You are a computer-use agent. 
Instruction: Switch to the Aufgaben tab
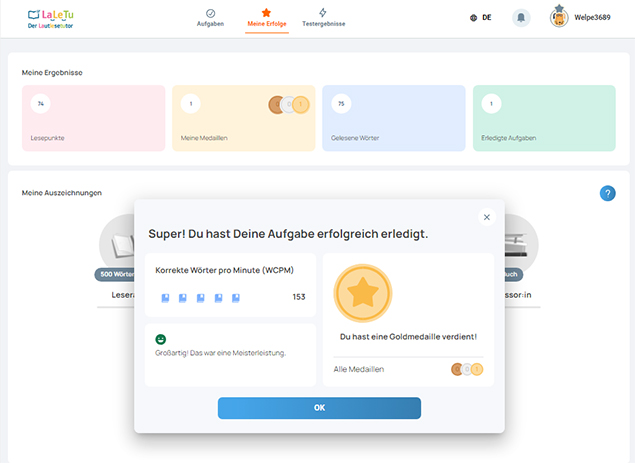[210, 18]
